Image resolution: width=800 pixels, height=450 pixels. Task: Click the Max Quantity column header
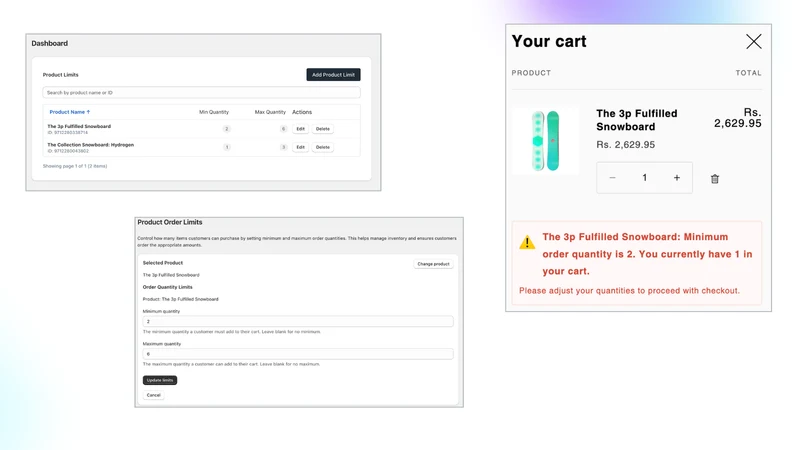[x=270, y=112]
